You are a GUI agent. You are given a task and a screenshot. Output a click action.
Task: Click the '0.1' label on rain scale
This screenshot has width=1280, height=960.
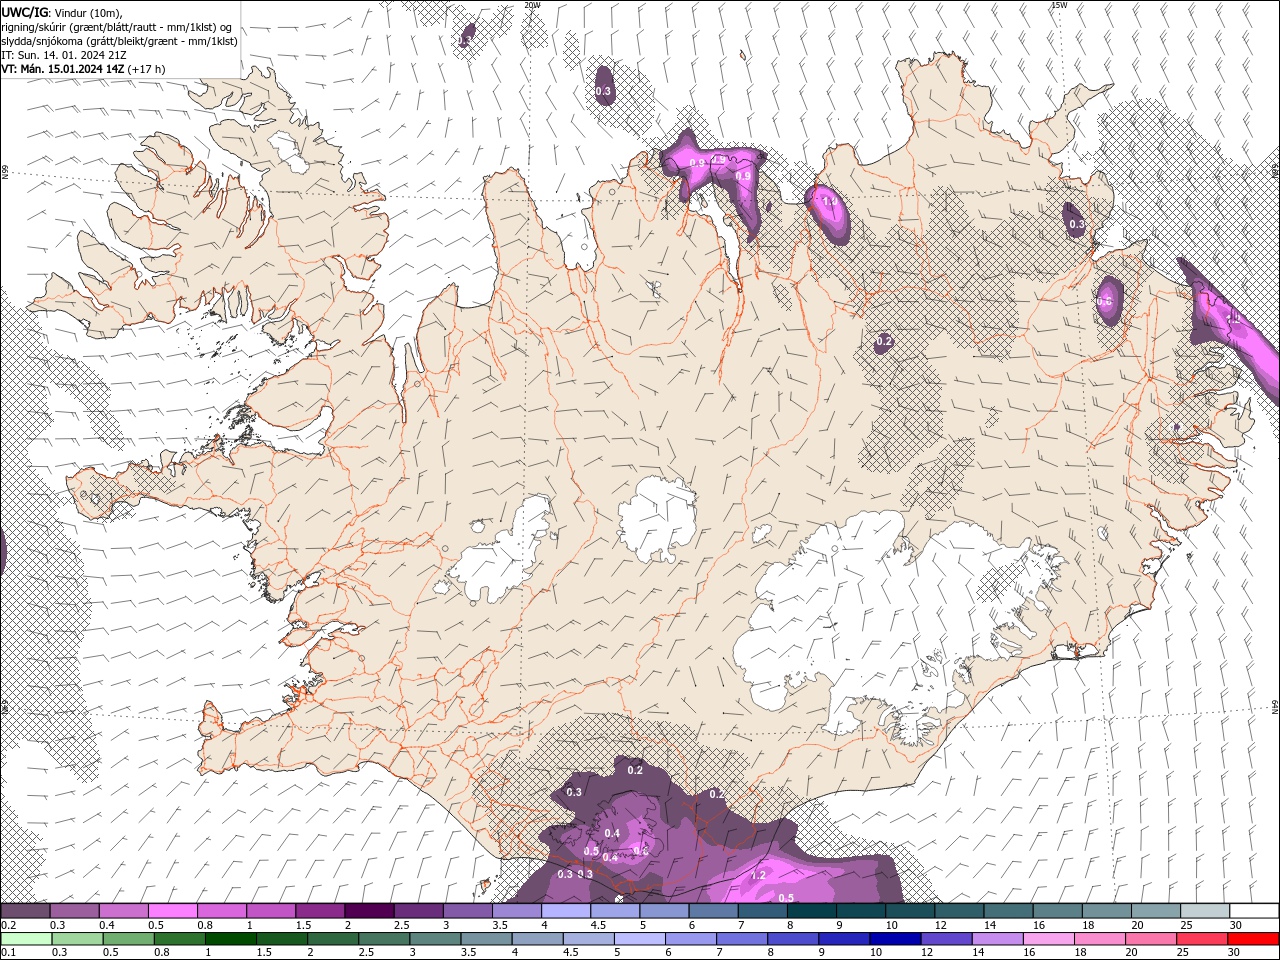point(7,952)
